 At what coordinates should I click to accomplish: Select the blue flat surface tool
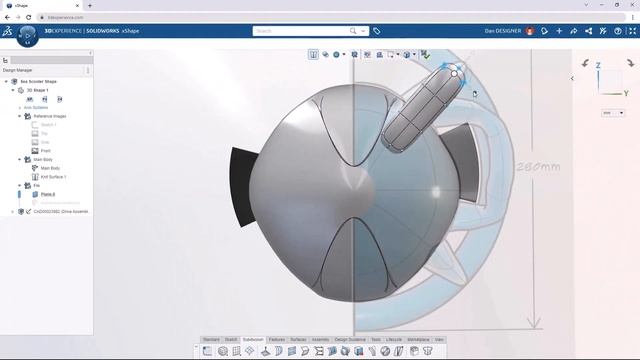point(291,351)
